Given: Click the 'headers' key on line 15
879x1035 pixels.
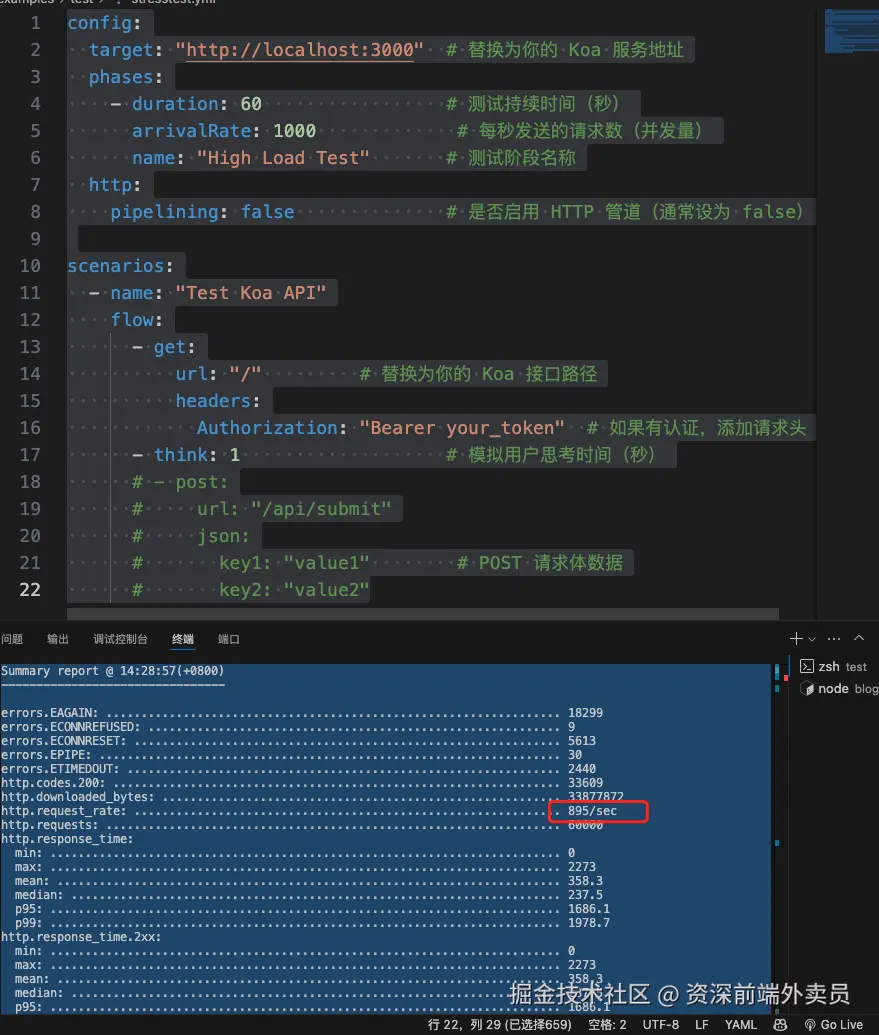Looking at the screenshot, I should coord(212,401).
